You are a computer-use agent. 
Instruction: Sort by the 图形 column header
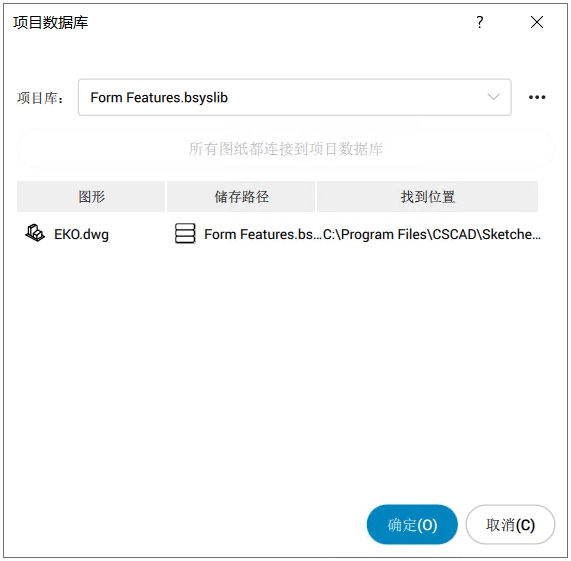[91, 197]
